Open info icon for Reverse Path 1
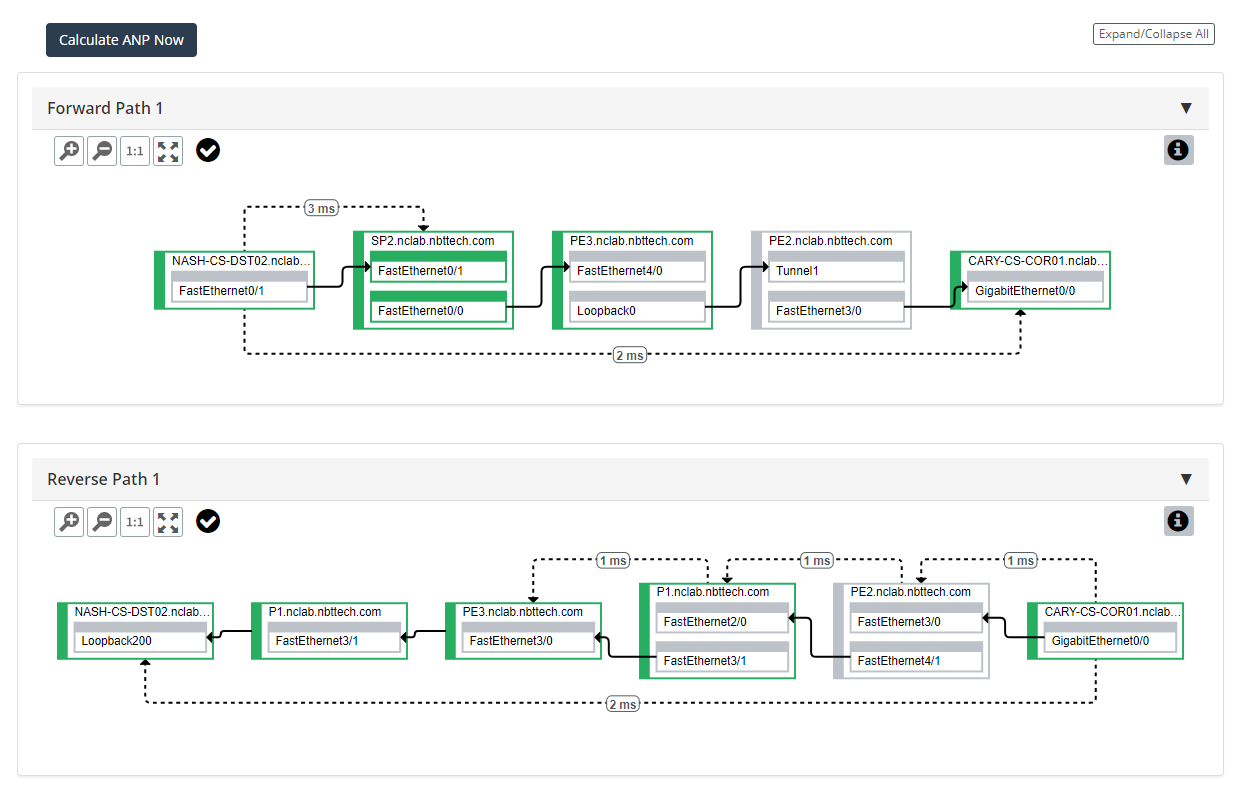 click(1179, 521)
